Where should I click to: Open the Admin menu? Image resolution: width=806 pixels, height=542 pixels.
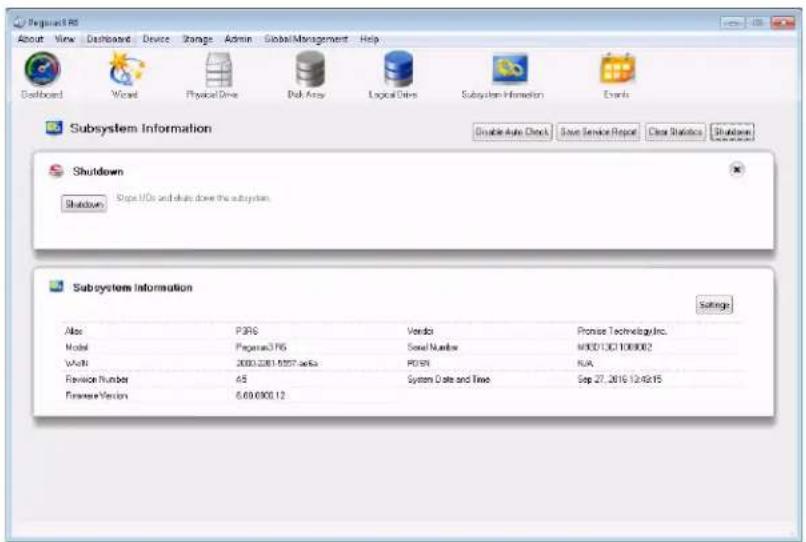[239, 39]
